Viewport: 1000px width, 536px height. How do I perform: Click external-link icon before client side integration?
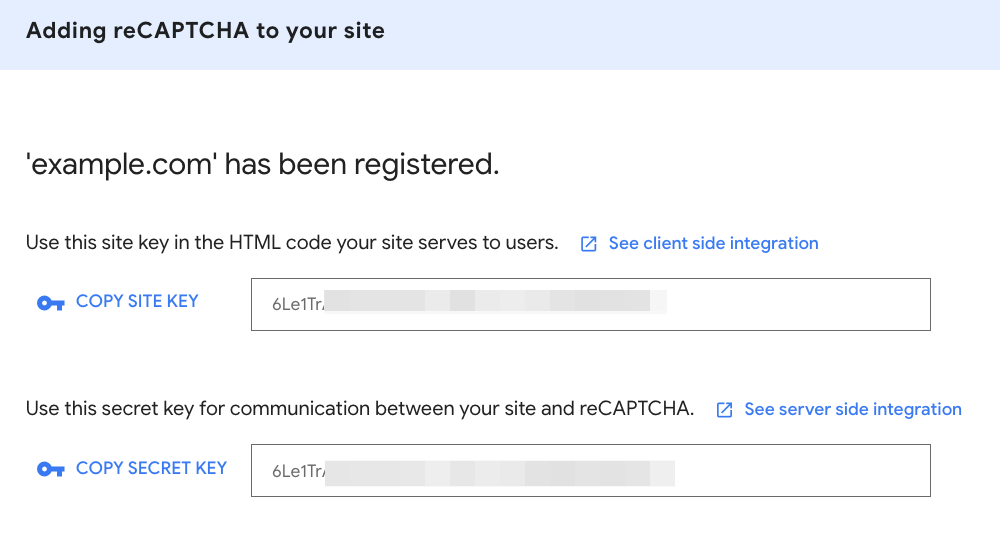tap(589, 244)
